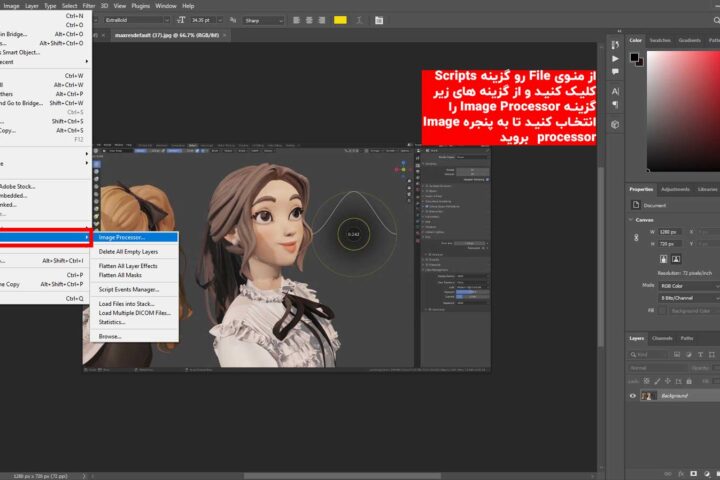Screen dimensions: 720x480
Task: Set canvas orientation to landscape
Action: tap(676, 259)
